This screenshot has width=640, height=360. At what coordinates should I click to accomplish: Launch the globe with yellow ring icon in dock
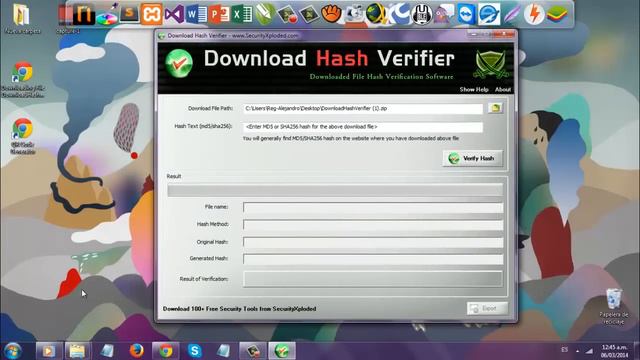click(376, 14)
